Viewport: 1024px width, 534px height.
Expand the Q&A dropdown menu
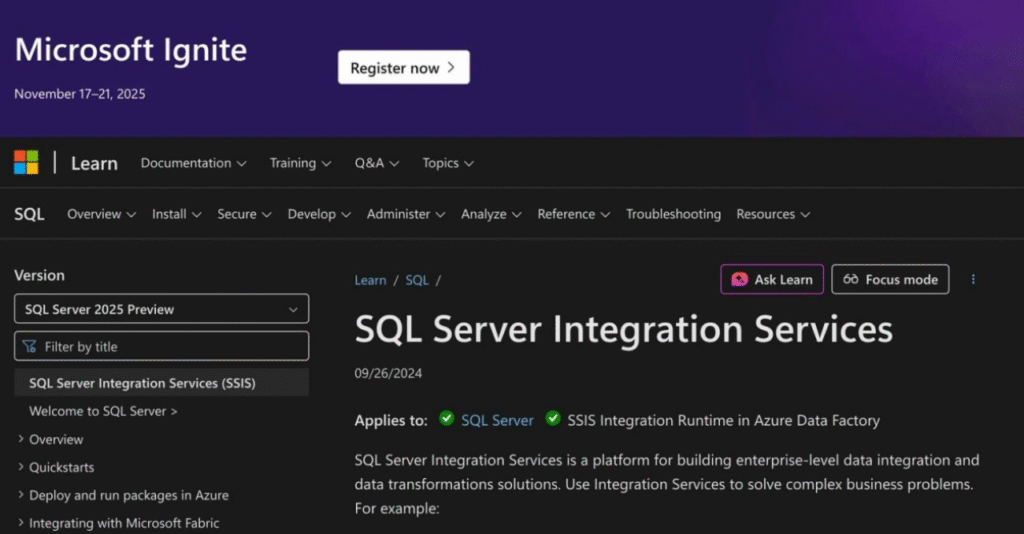[376, 163]
